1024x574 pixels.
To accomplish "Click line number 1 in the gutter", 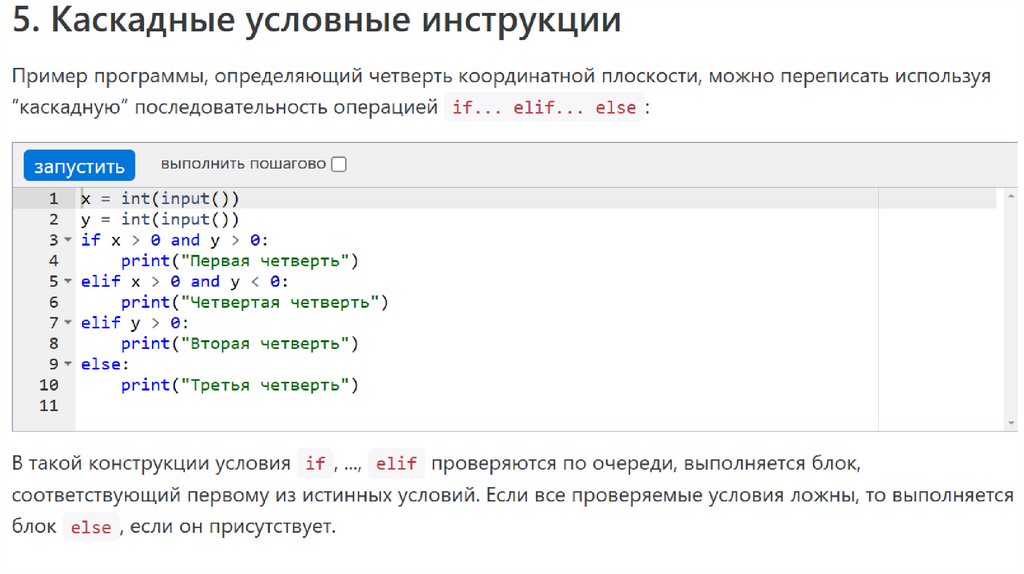I will (x=54, y=199).
